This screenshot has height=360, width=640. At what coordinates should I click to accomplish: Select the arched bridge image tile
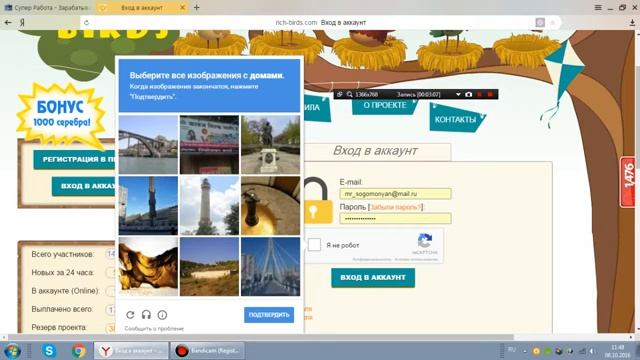[x=148, y=144]
